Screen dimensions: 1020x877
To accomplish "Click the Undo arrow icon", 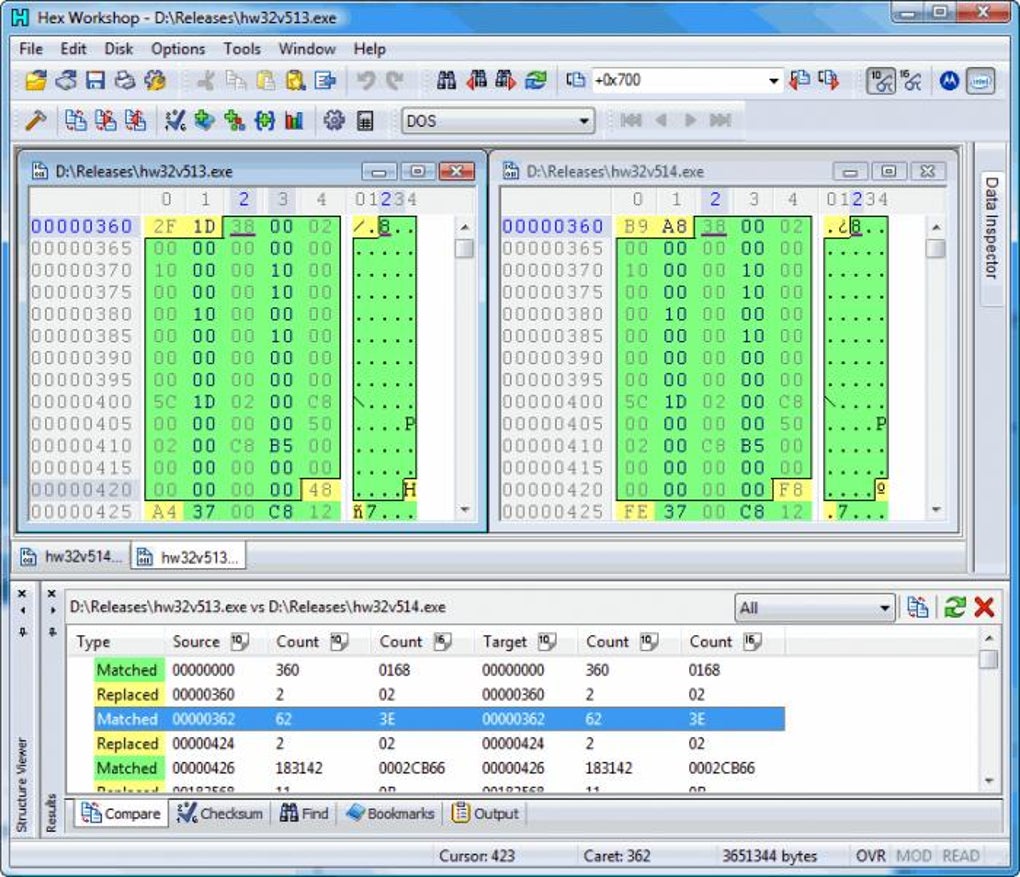I will pyautogui.click(x=366, y=81).
